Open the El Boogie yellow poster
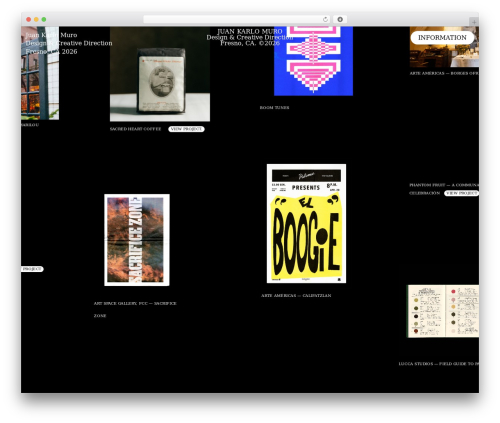Viewport: 500px width, 423px height. (x=306, y=223)
